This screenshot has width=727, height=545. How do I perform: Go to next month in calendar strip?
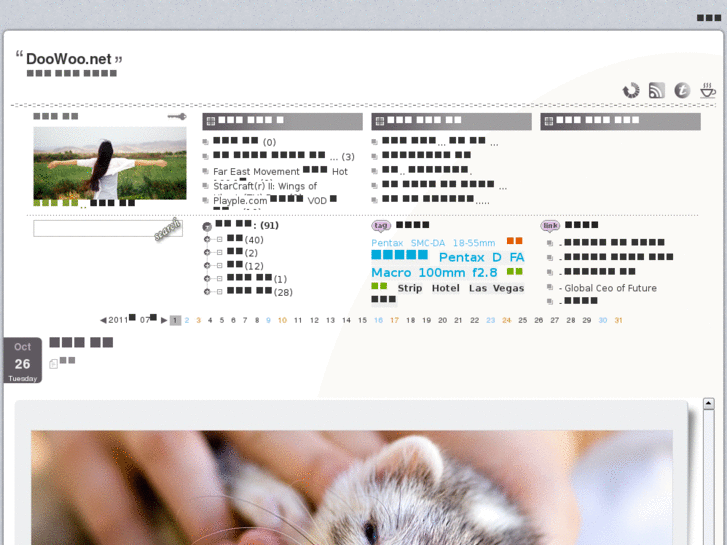164,320
